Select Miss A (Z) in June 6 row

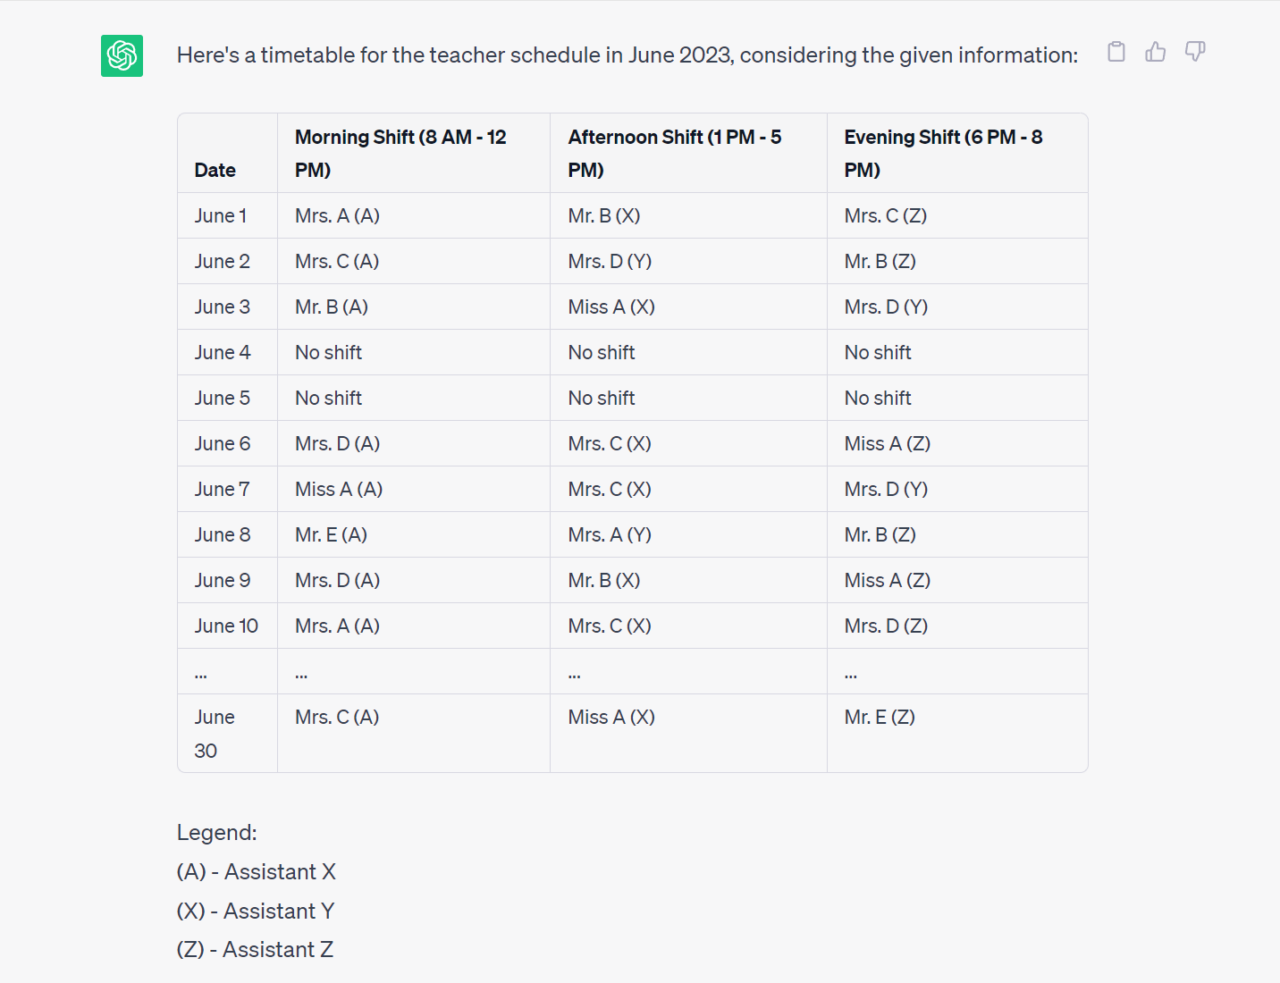point(887,444)
